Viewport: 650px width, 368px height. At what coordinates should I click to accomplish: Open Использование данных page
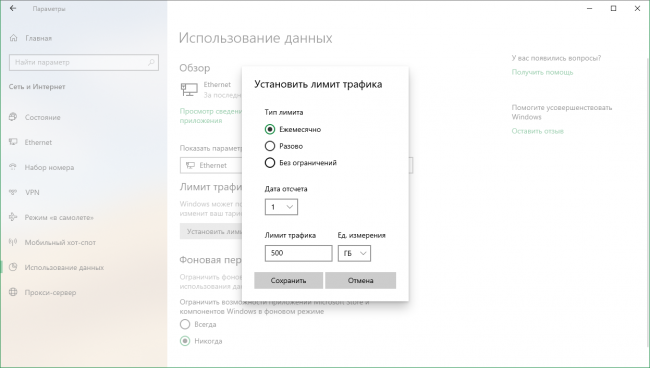coord(64,267)
